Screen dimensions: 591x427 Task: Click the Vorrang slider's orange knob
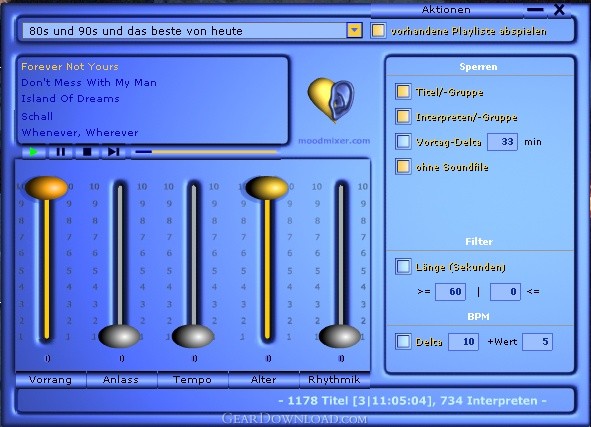click(x=47, y=187)
